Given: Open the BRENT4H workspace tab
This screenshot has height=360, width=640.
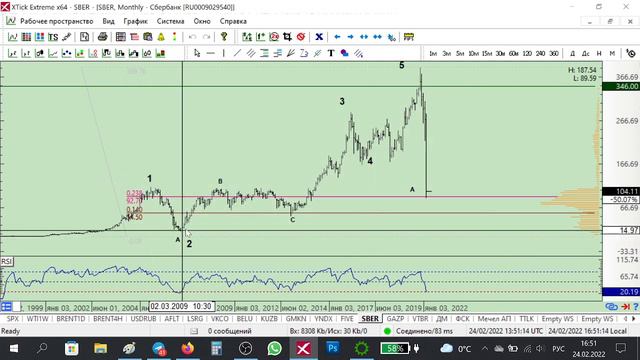Looking at the screenshot, I should tap(108, 319).
